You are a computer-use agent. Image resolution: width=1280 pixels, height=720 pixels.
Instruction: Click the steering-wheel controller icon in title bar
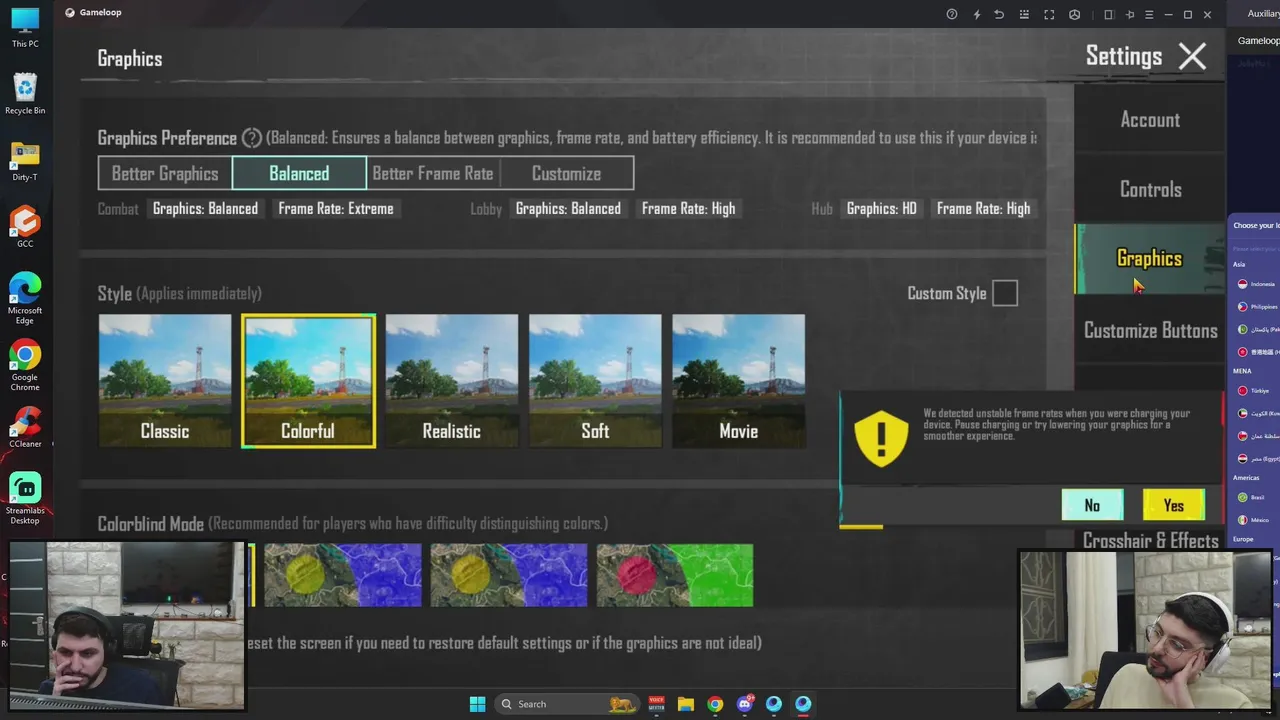pos(1074,14)
